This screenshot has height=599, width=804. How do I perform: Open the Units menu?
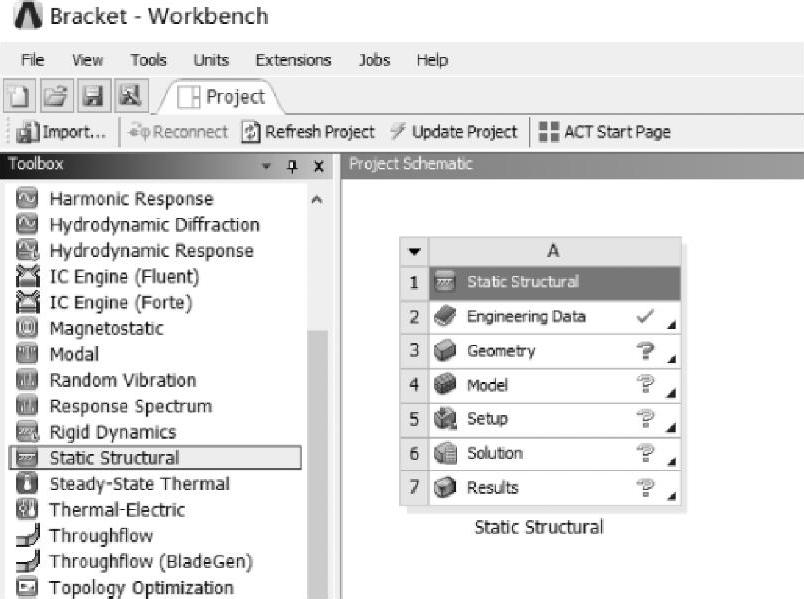211,60
